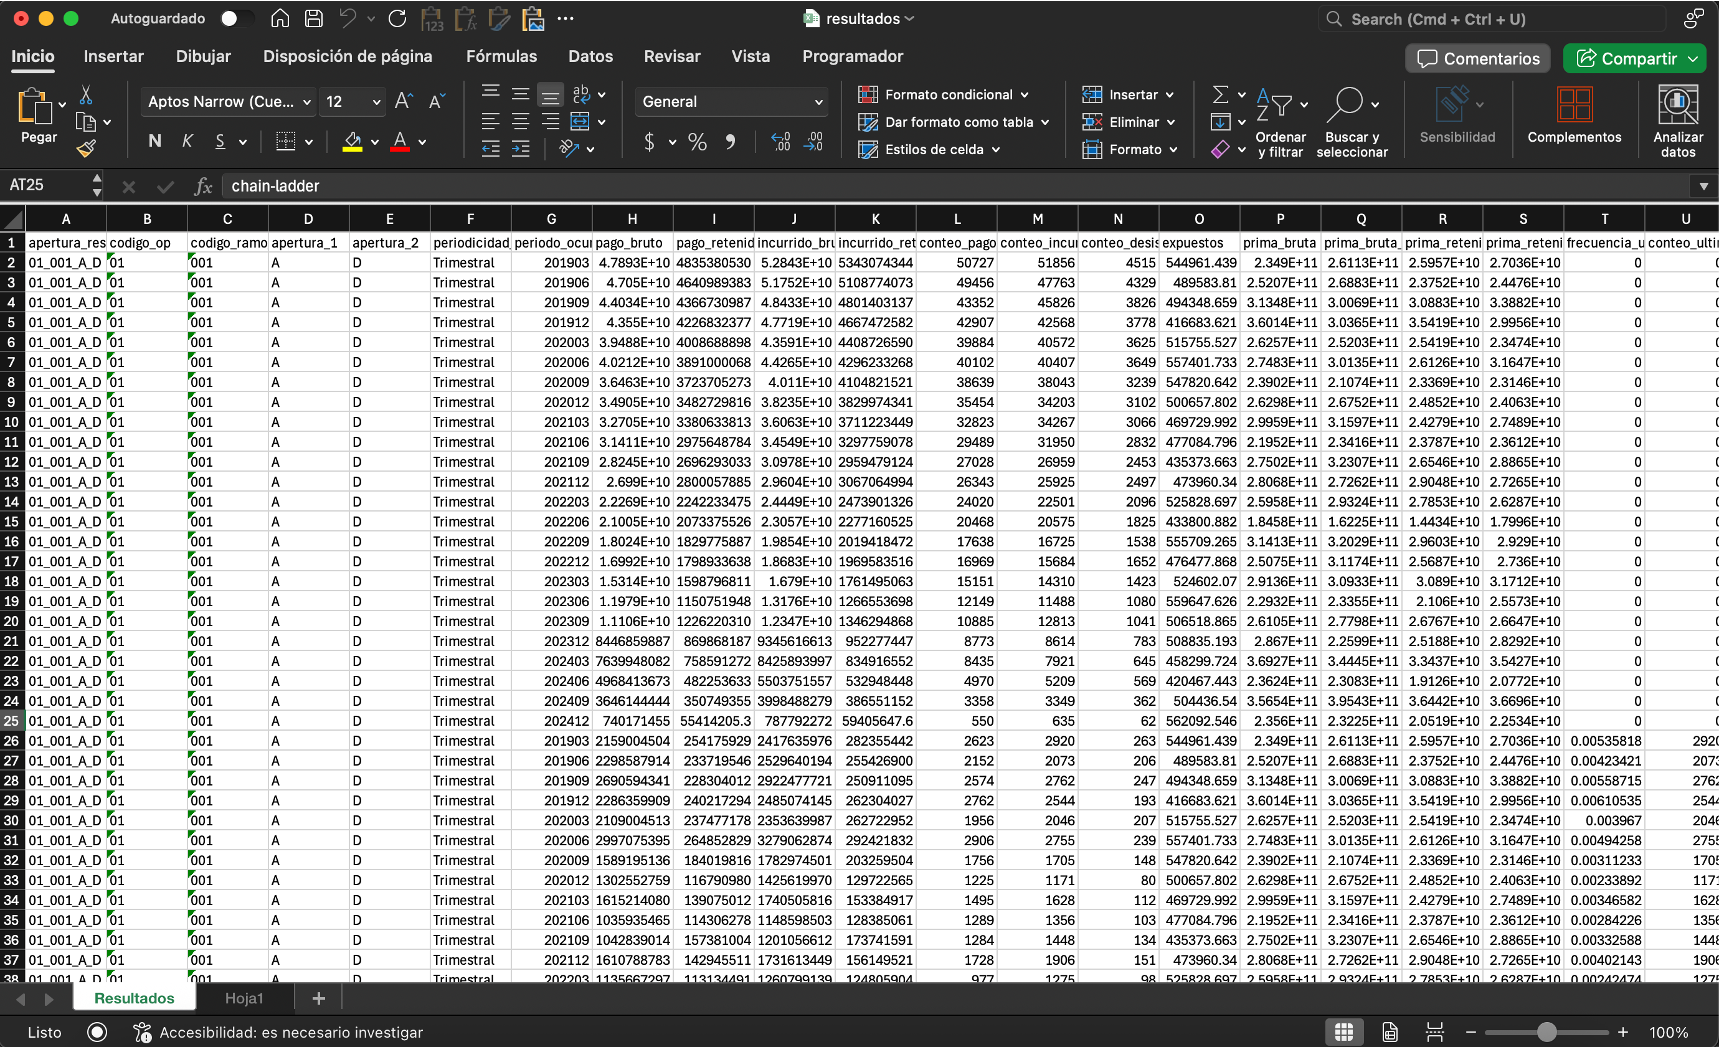Toggle center horizontal alignment
Viewport: 1720px width, 1048px height.
point(520,121)
